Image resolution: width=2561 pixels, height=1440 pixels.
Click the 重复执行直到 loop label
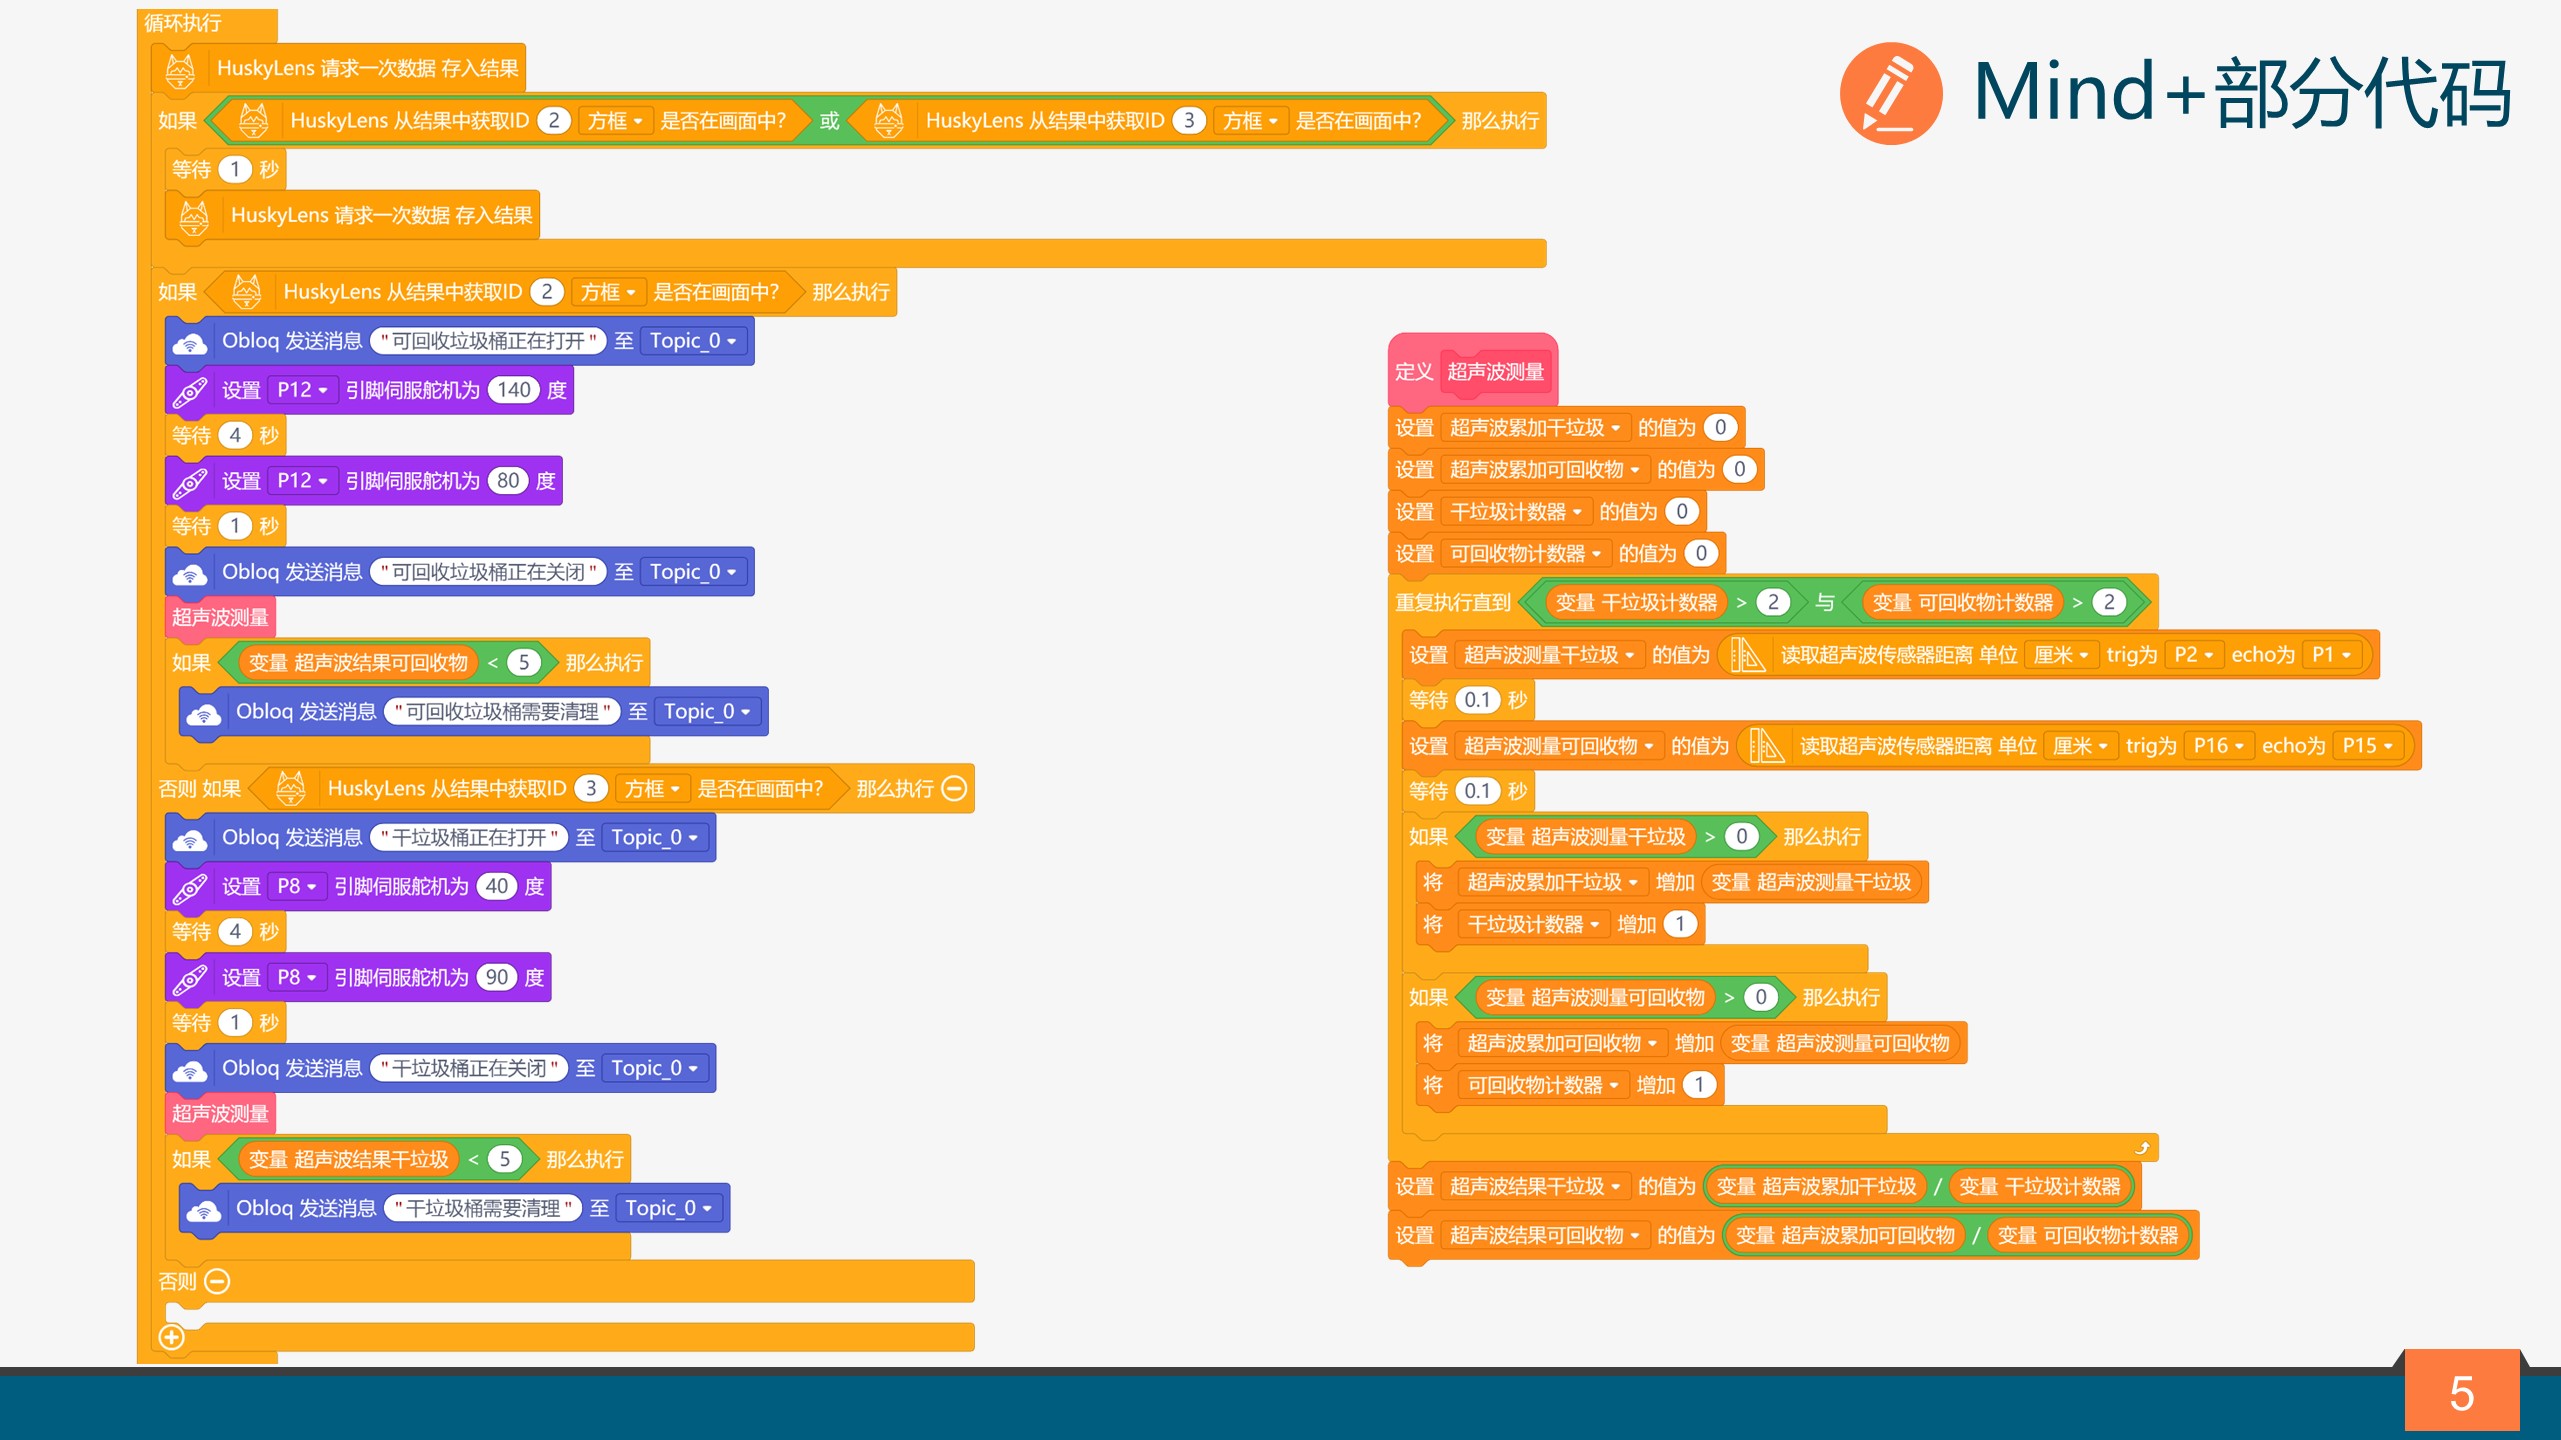[x=1453, y=603]
